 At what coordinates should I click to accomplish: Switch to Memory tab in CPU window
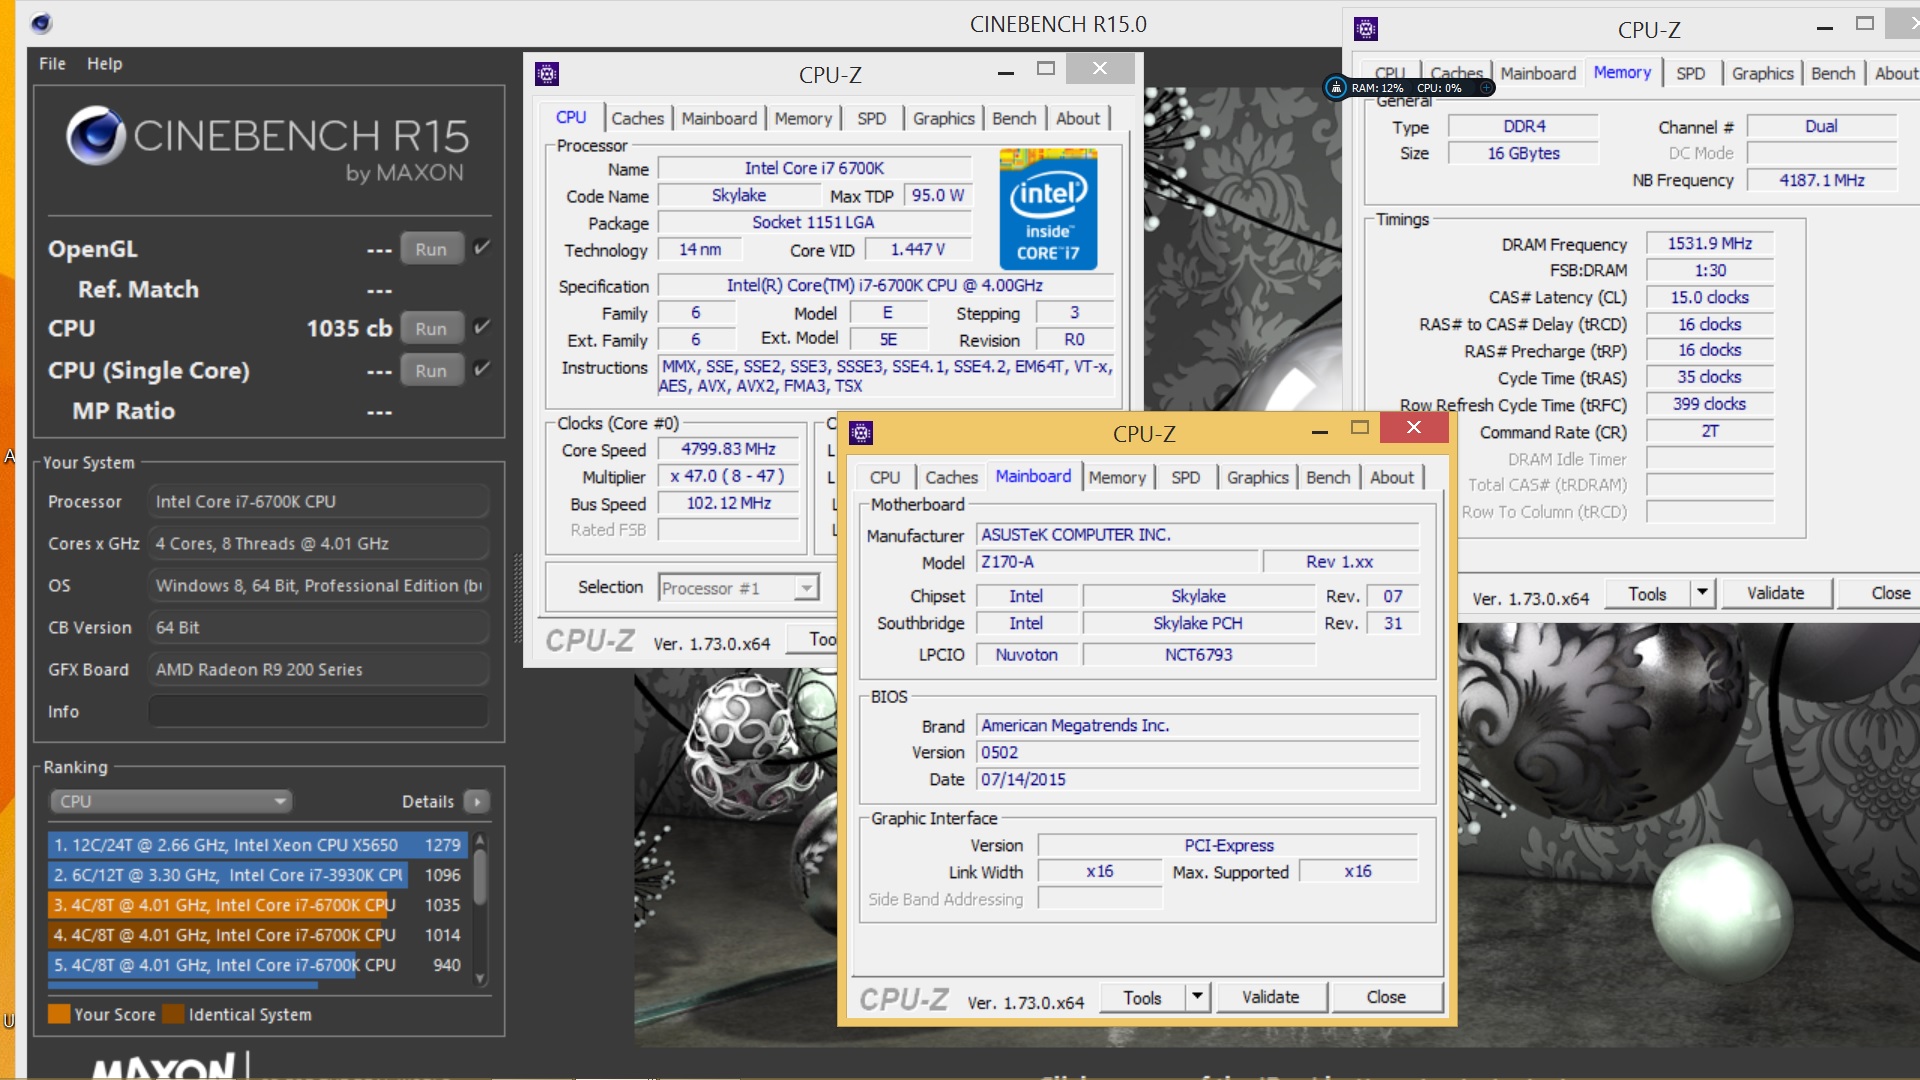pos(802,119)
